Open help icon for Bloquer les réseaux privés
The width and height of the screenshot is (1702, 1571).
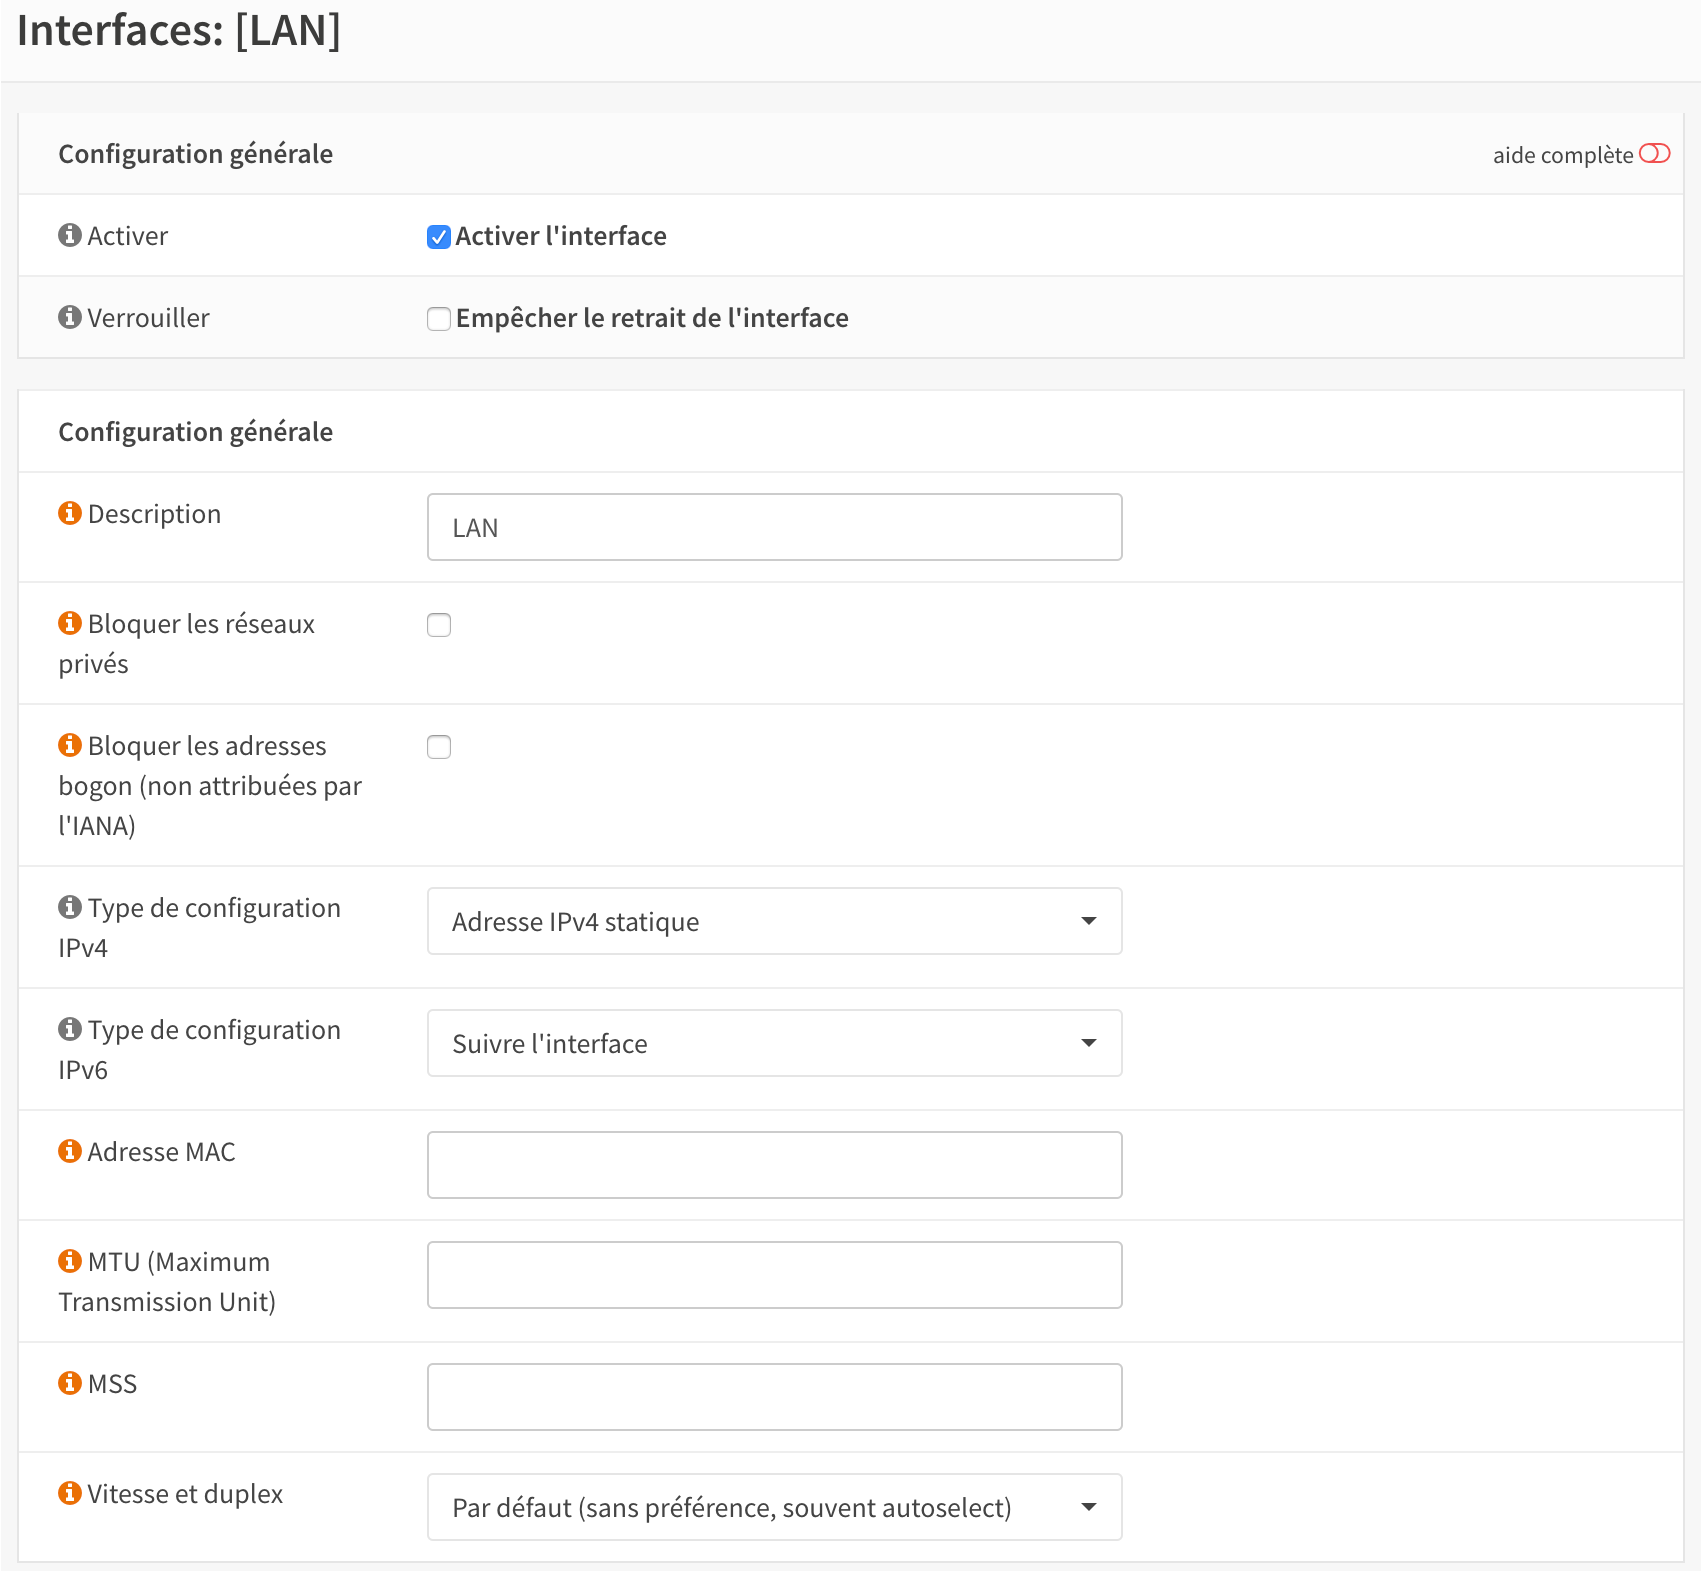(x=70, y=623)
